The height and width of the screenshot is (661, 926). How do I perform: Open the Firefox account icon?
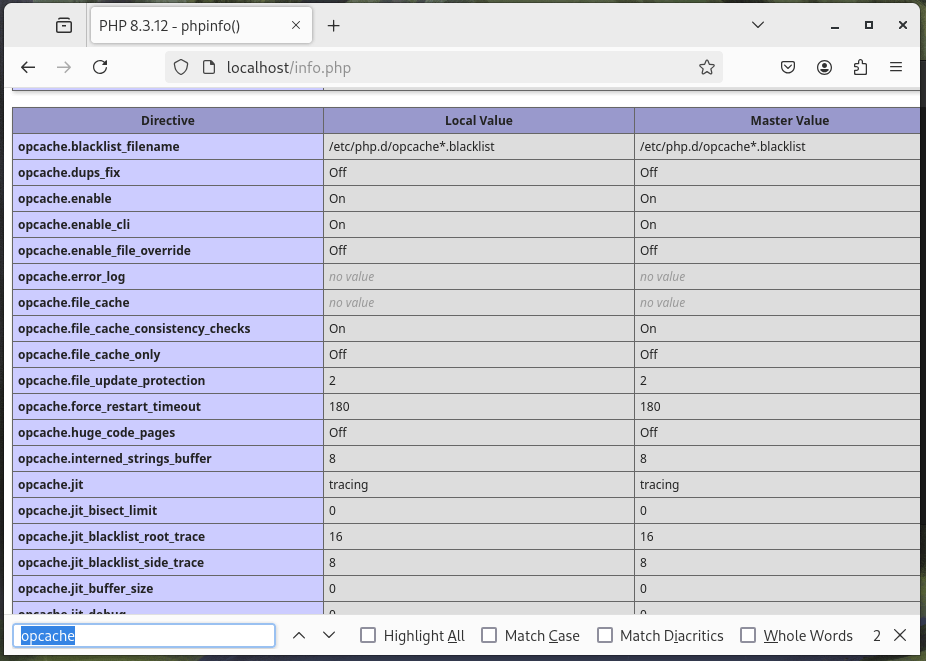(824, 67)
